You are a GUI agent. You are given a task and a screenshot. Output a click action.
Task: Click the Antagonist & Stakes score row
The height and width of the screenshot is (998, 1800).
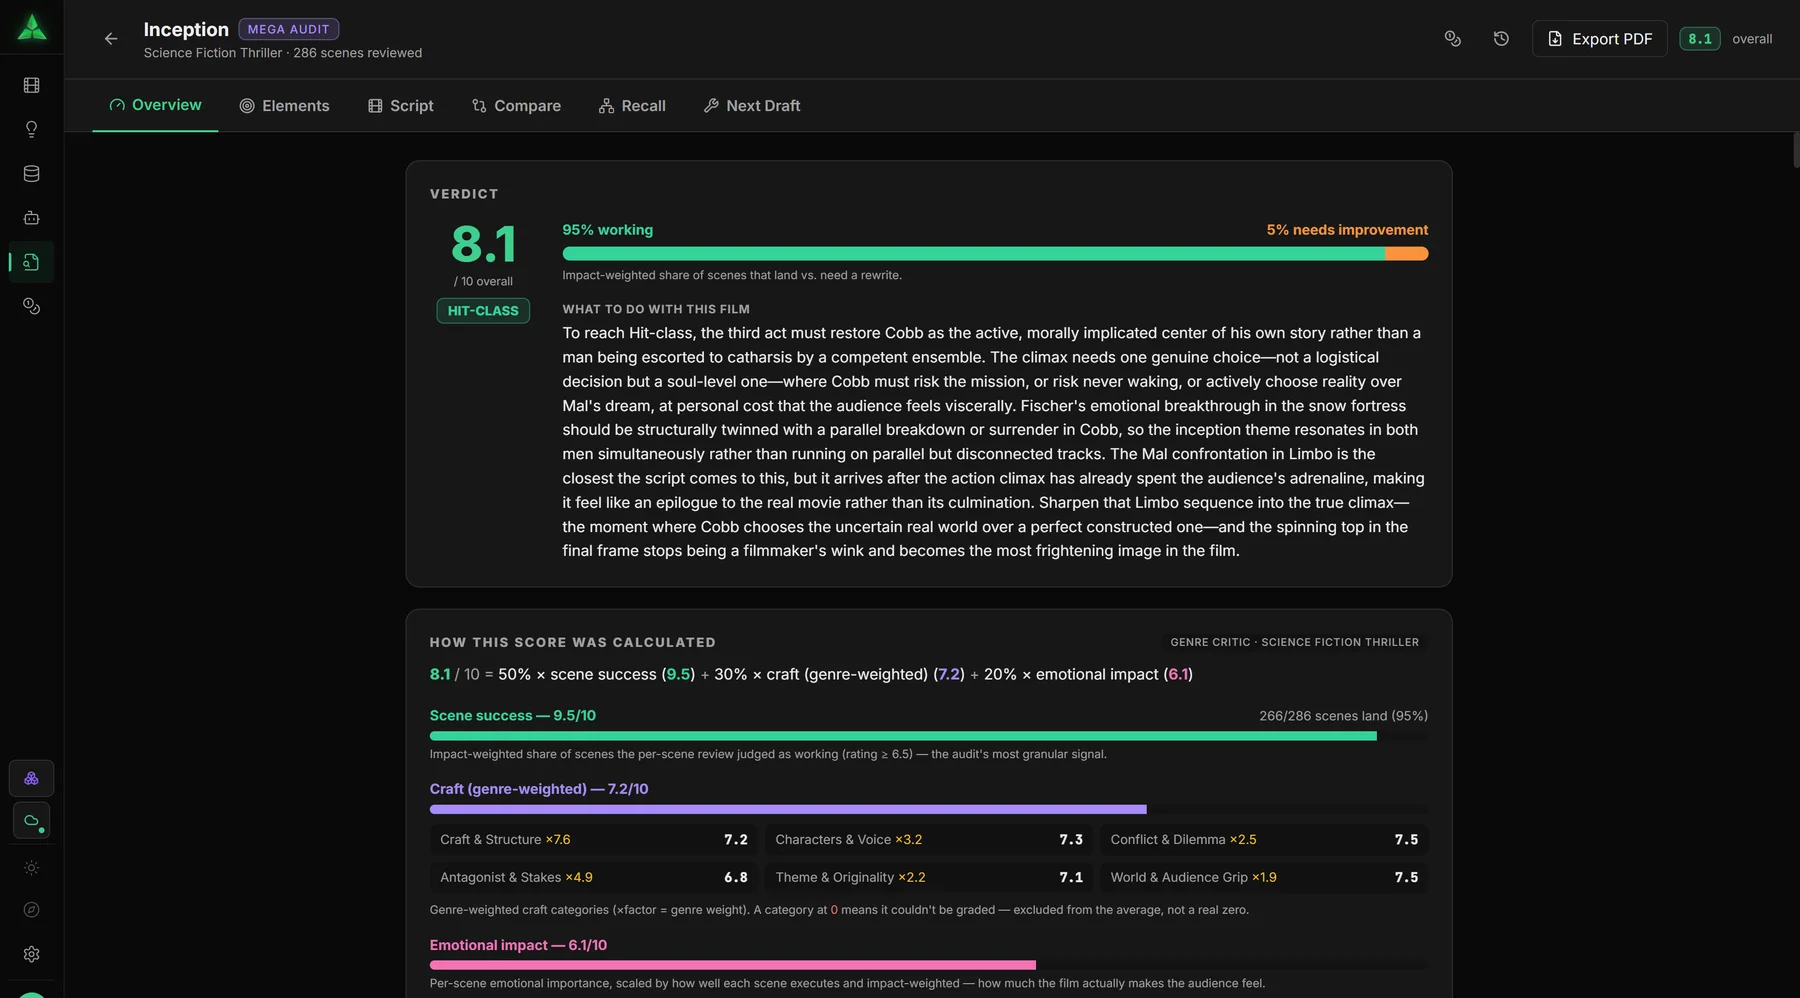click(594, 877)
